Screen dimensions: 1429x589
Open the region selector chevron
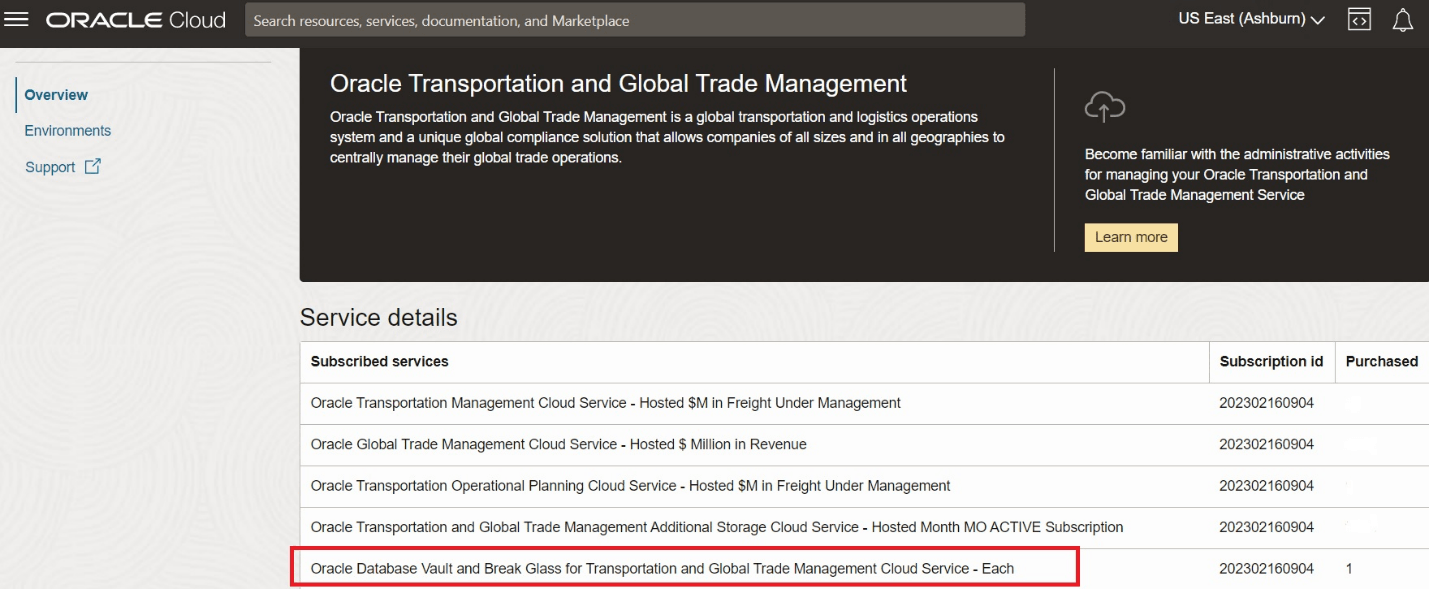click(1319, 18)
